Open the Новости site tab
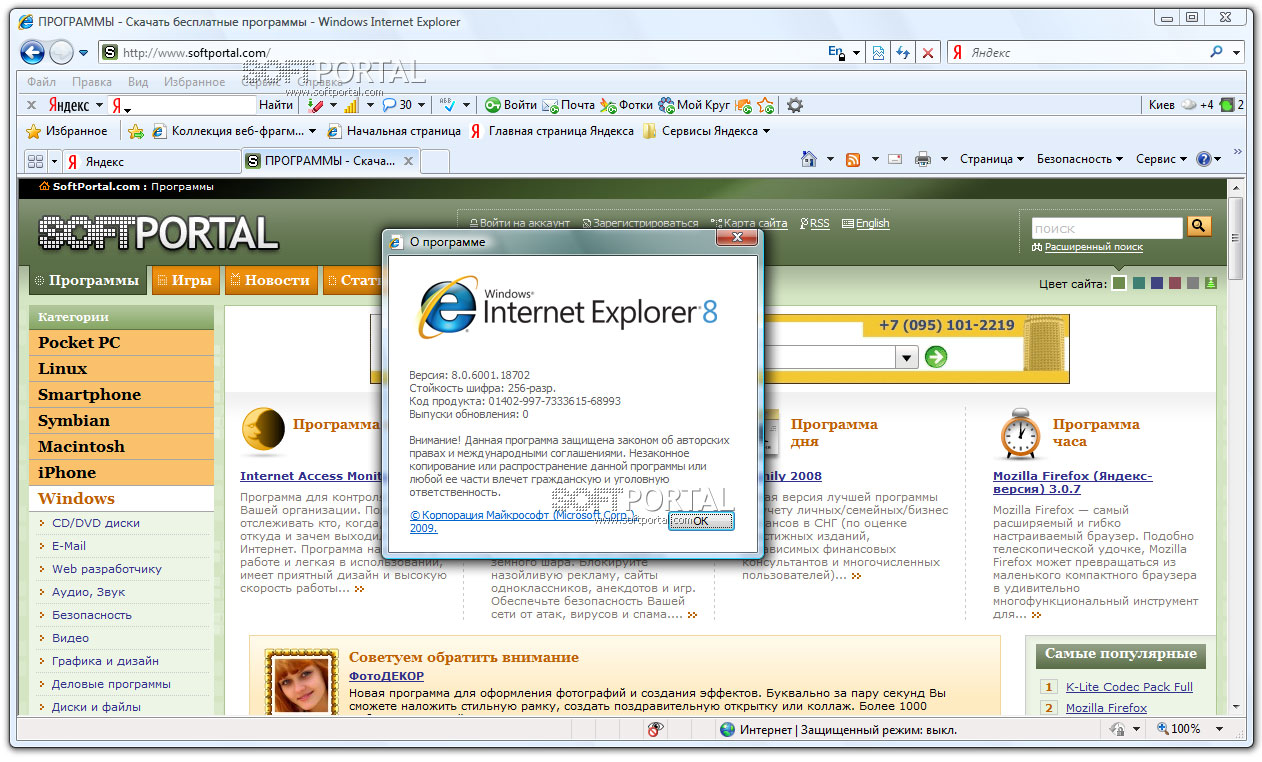This screenshot has height=762, width=1262. pyautogui.click(x=272, y=281)
